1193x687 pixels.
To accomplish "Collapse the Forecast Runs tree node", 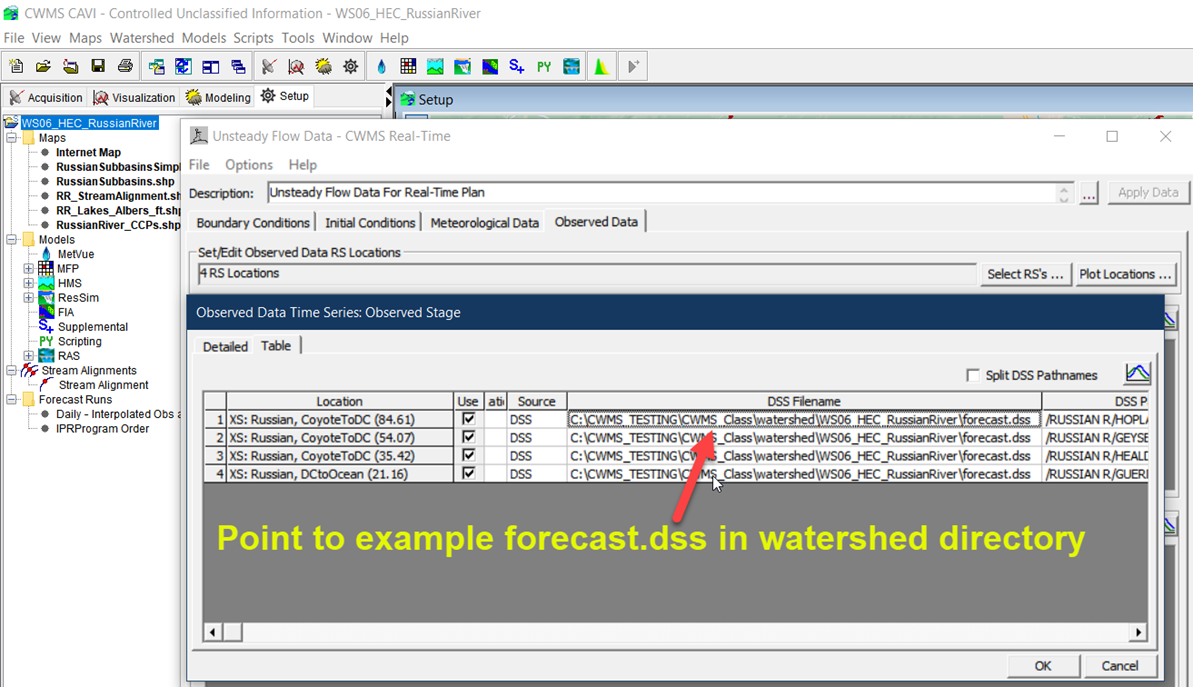I will click(x=11, y=399).
